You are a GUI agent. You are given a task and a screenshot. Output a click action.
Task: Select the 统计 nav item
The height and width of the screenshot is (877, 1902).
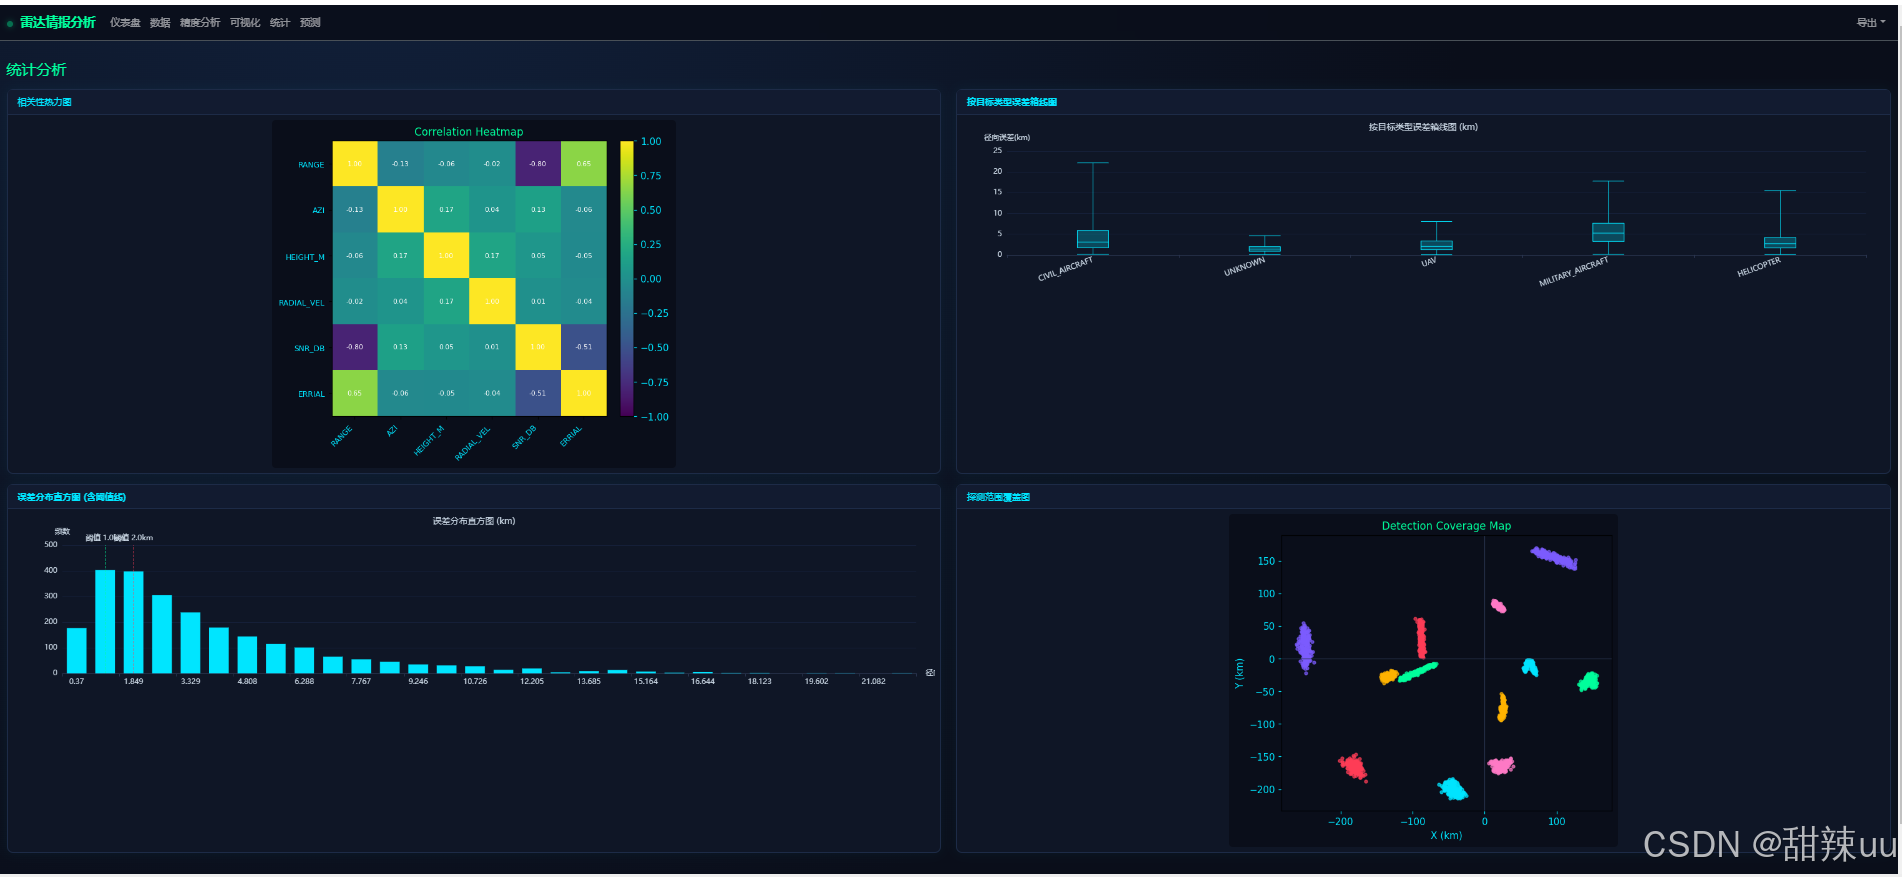click(280, 22)
